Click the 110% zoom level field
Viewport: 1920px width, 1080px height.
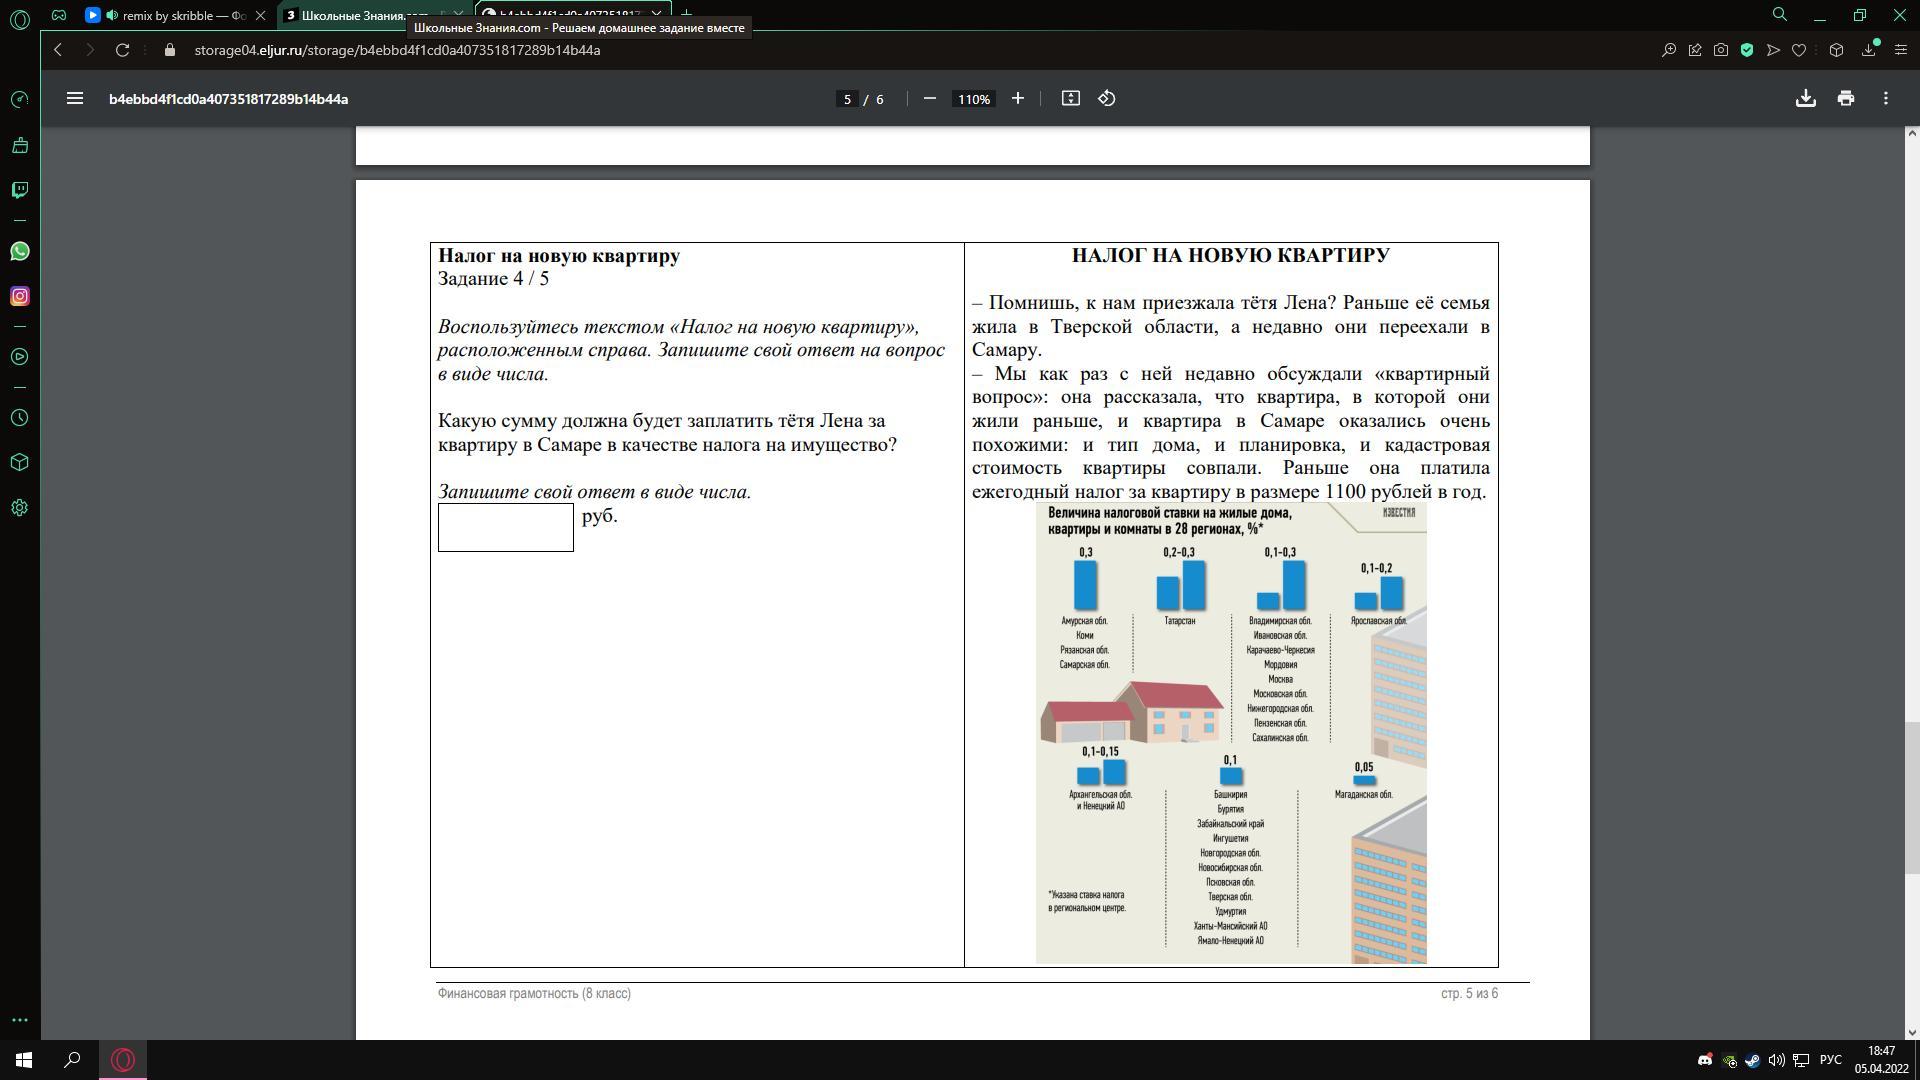click(x=974, y=99)
